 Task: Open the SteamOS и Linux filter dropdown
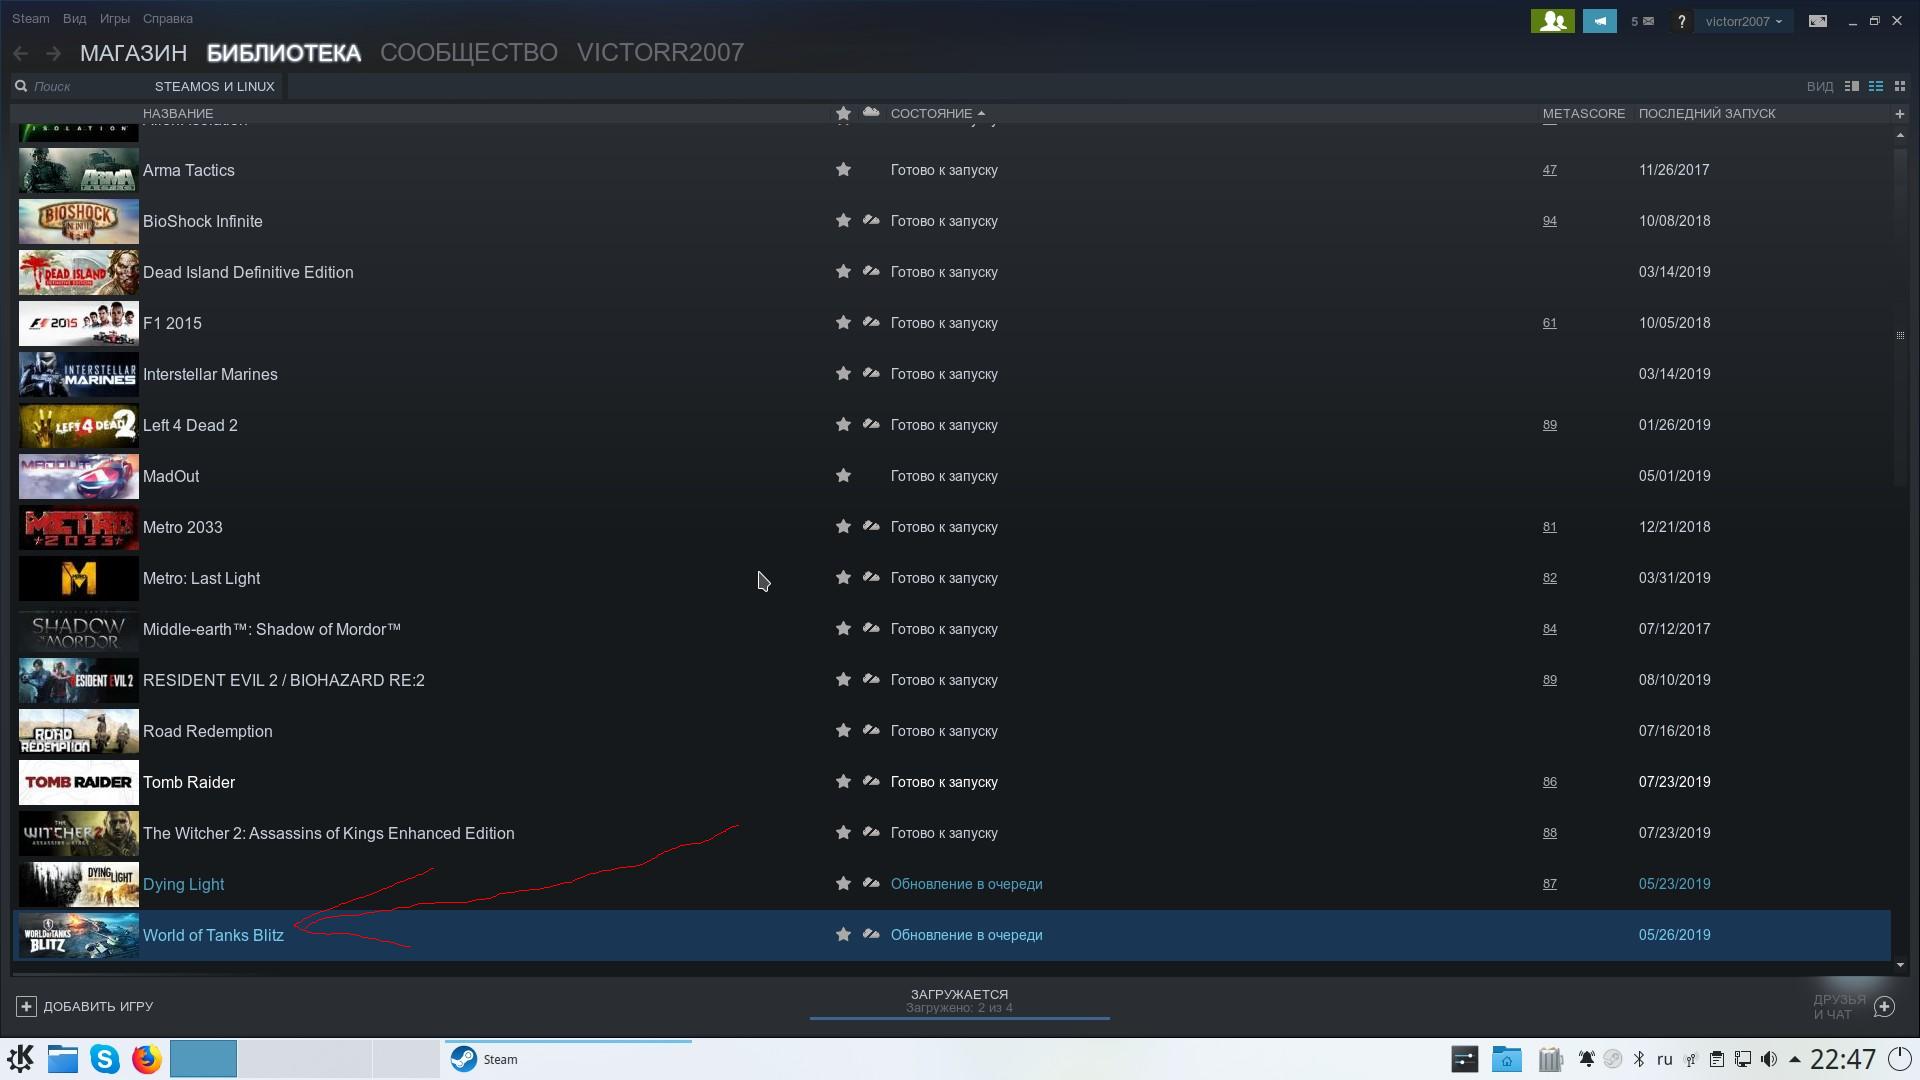pyautogui.click(x=214, y=86)
